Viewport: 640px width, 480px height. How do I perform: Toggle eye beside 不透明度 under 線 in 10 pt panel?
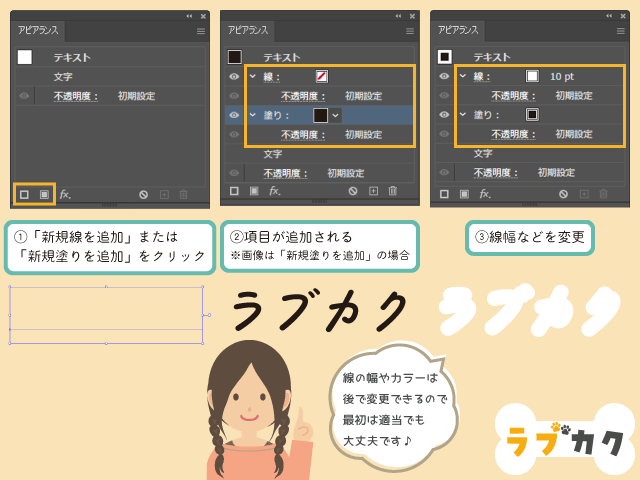(444, 96)
